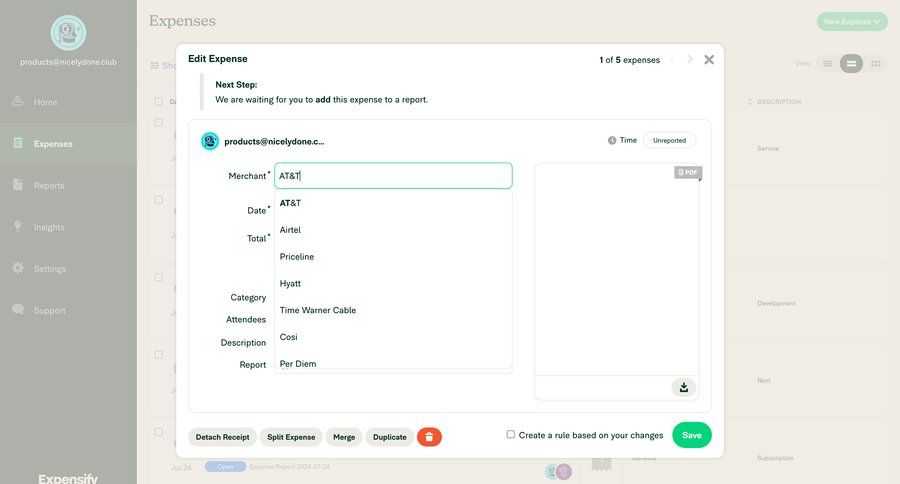
Task: Select Hyatt from merchant suggestions
Action: click(393, 284)
